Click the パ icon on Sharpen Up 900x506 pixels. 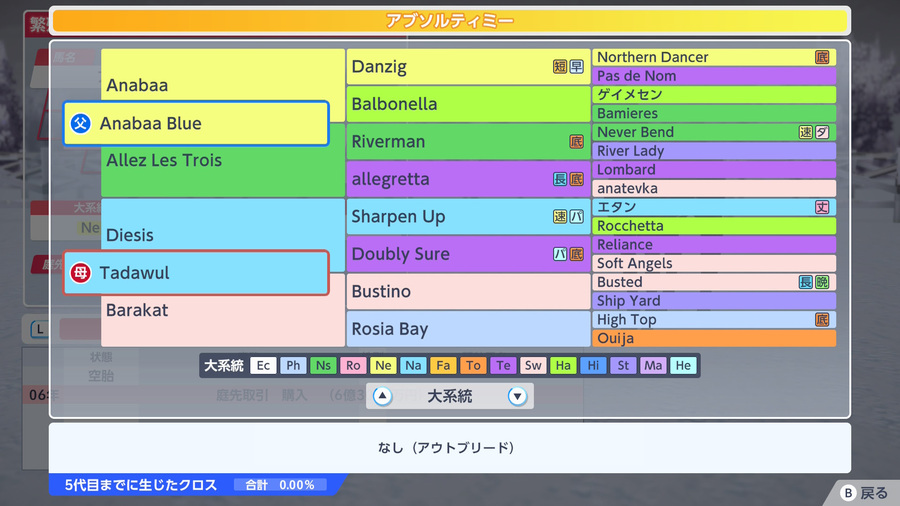tap(576, 216)
